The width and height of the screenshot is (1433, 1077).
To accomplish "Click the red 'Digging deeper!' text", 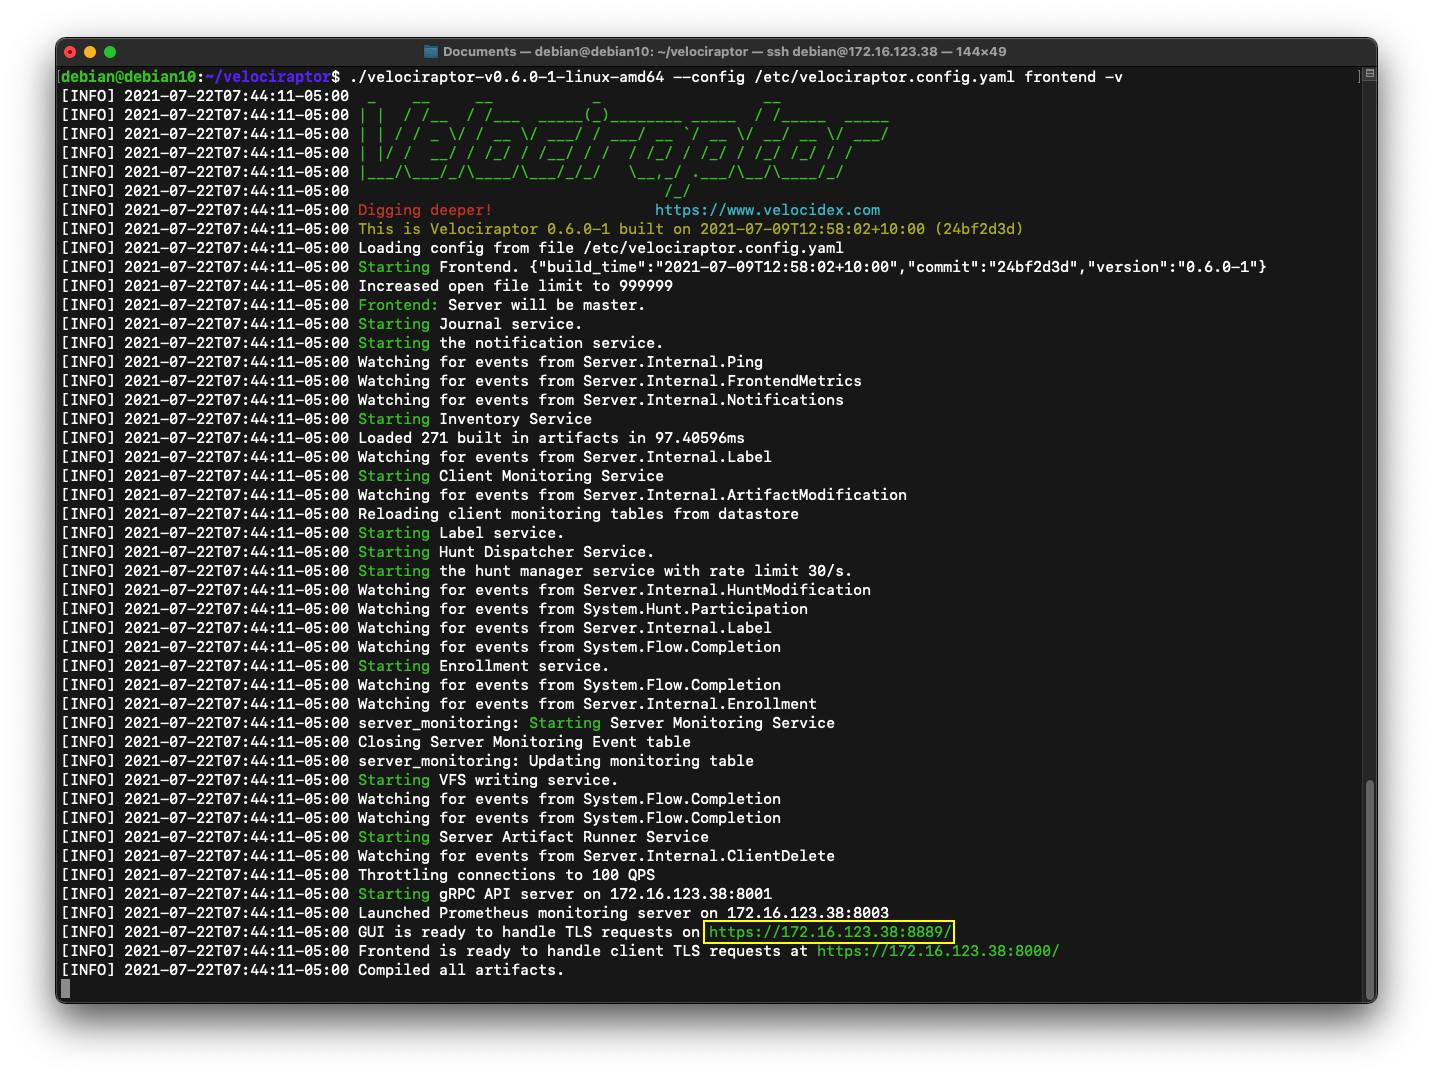I will click(425, 210).
